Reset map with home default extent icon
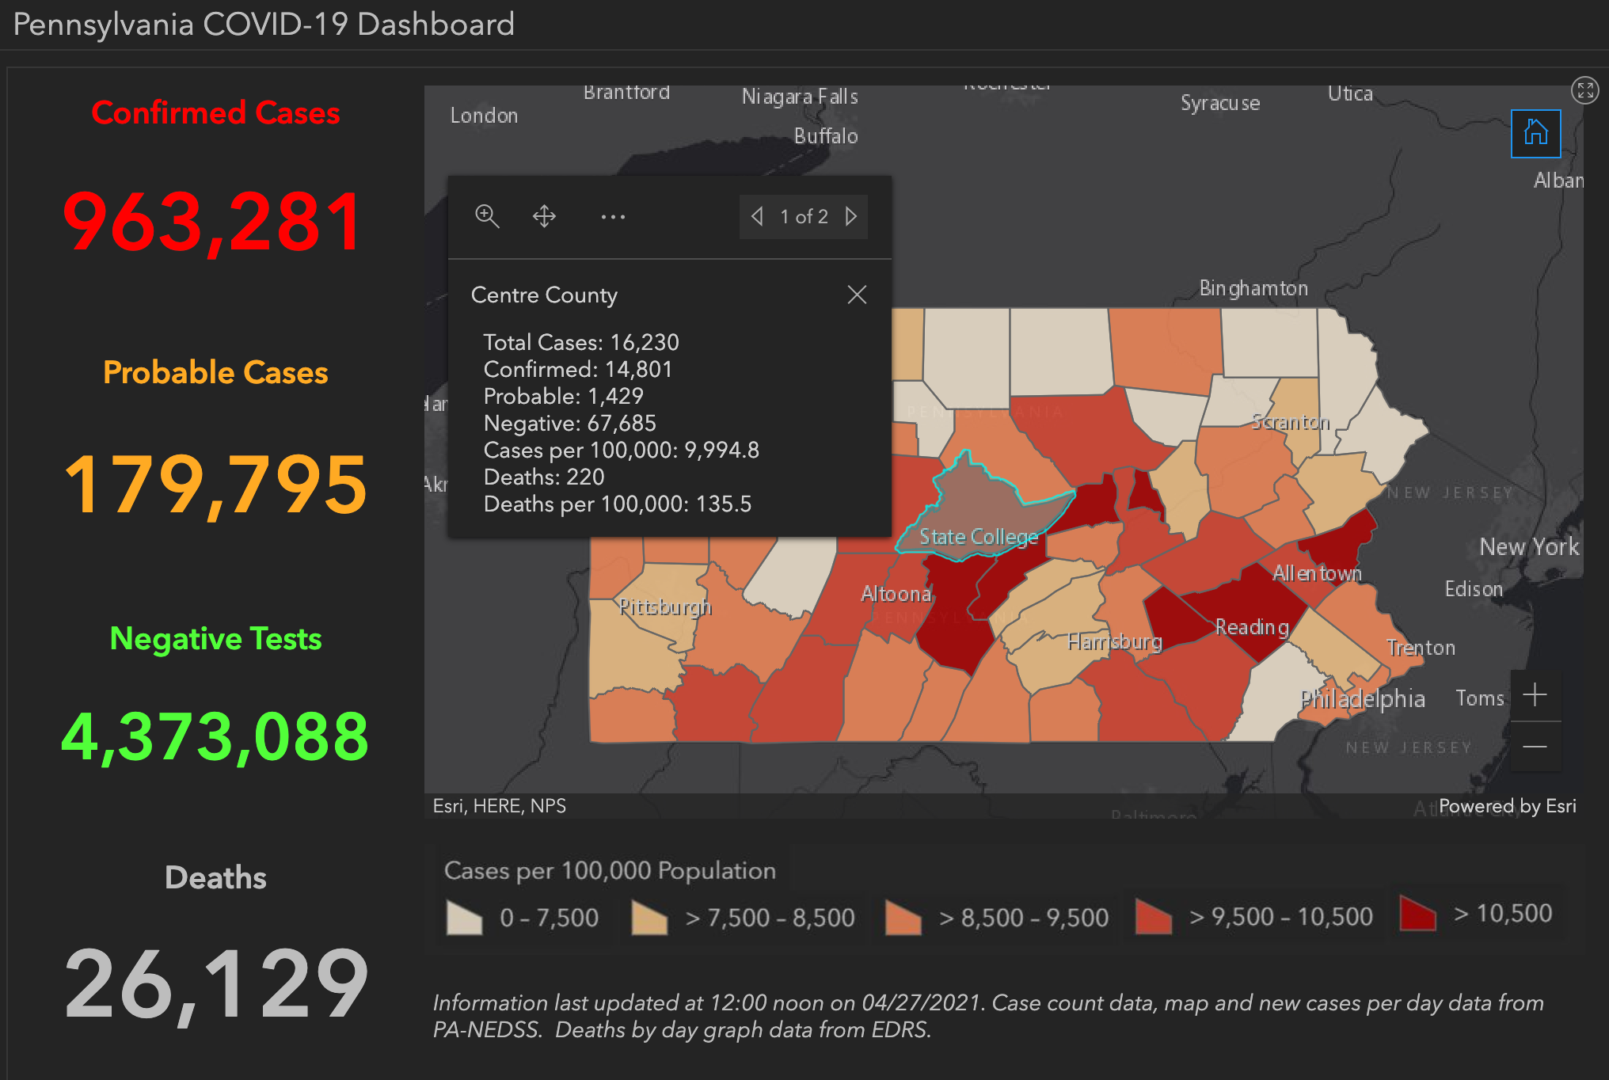This screenshot has width=1609, height=1080. point(1535,134)
